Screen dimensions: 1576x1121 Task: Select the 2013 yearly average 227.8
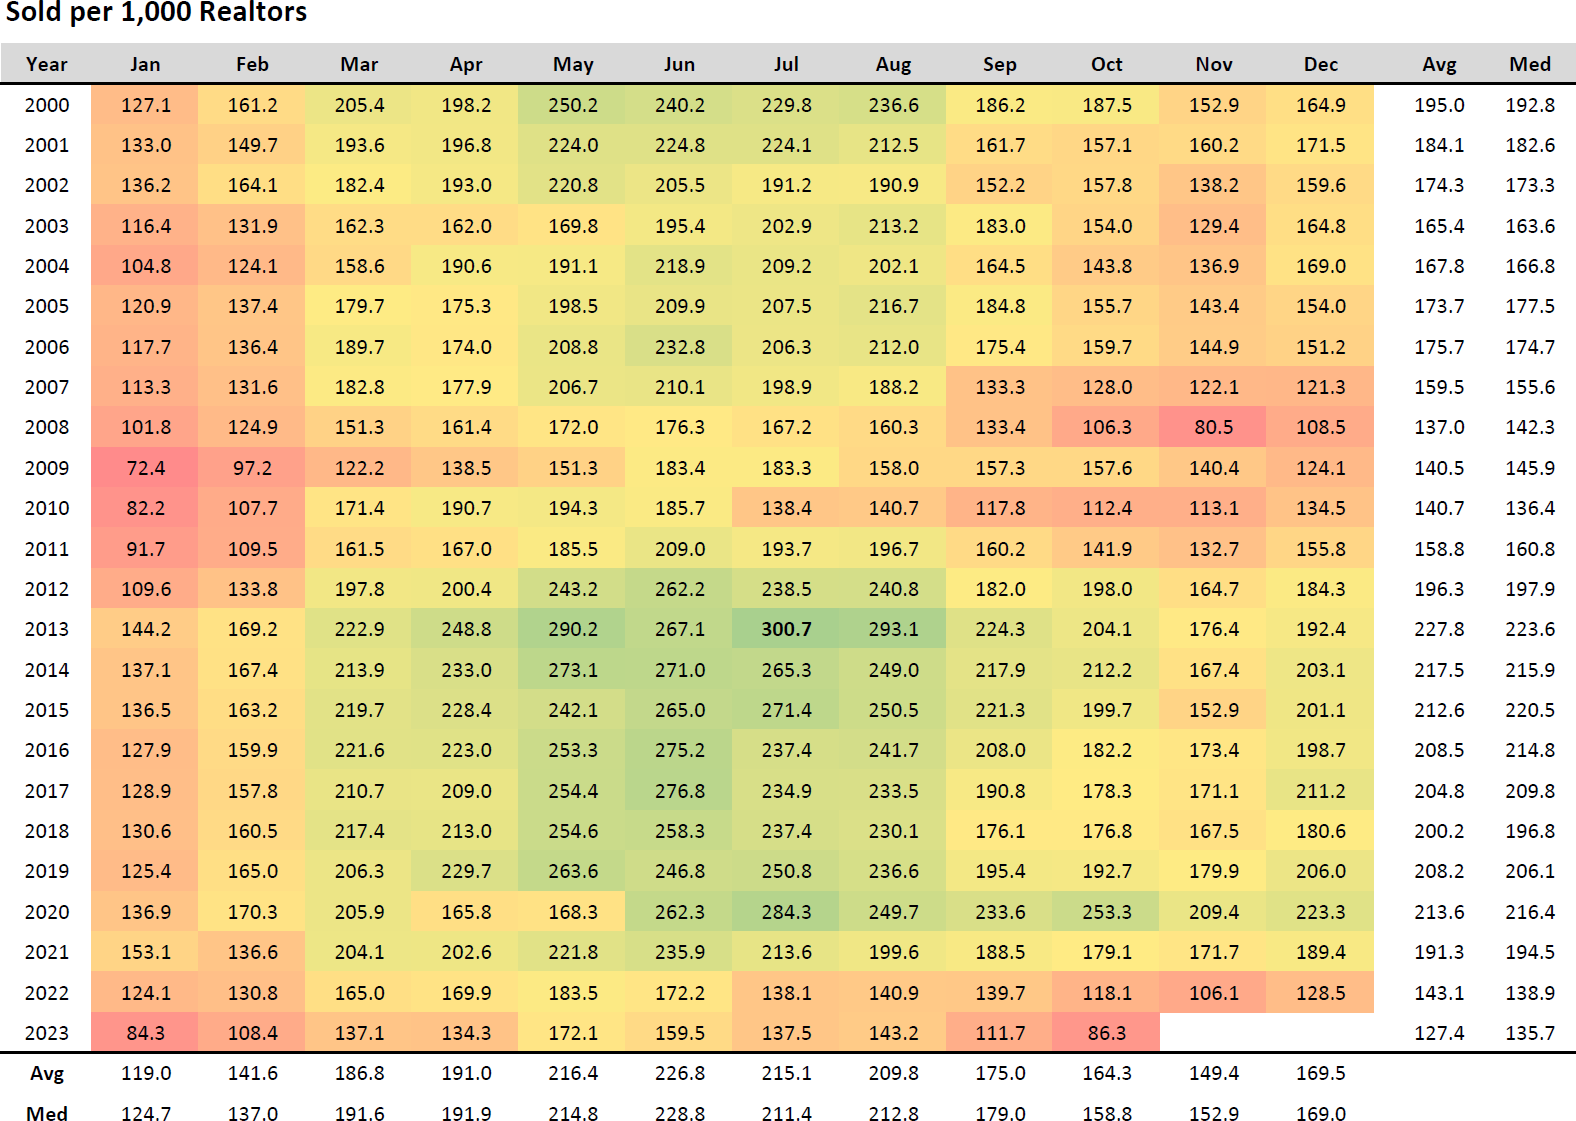point(1439,629)
